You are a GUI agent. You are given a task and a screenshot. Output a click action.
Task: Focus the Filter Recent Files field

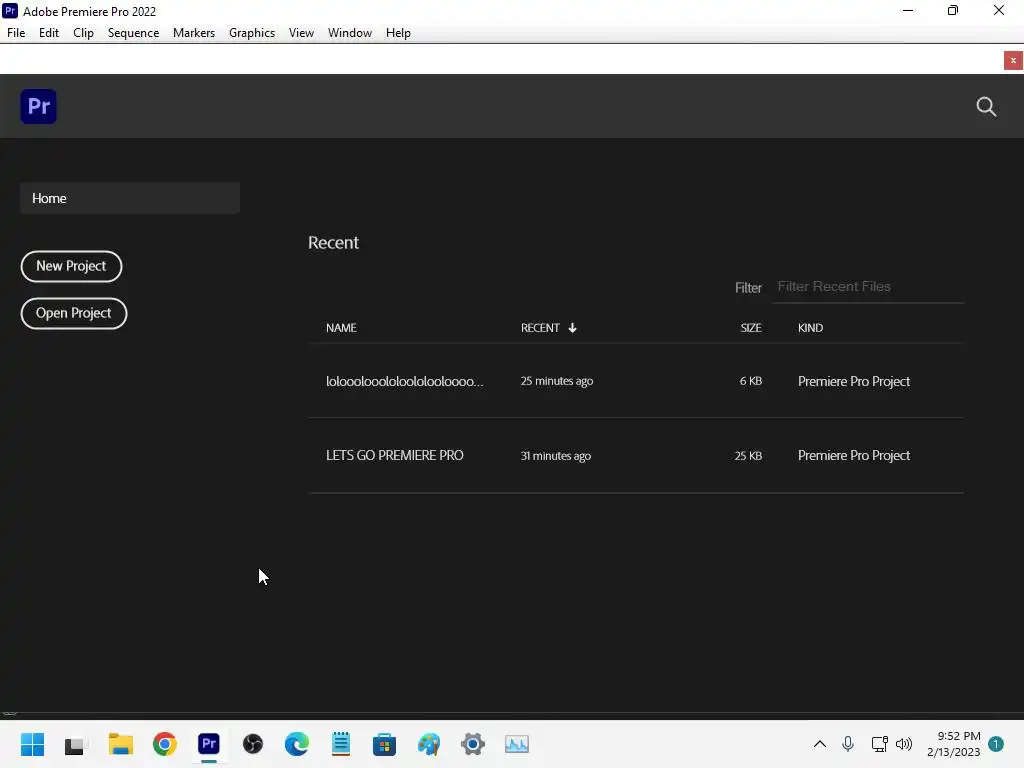tap(868, 287)
